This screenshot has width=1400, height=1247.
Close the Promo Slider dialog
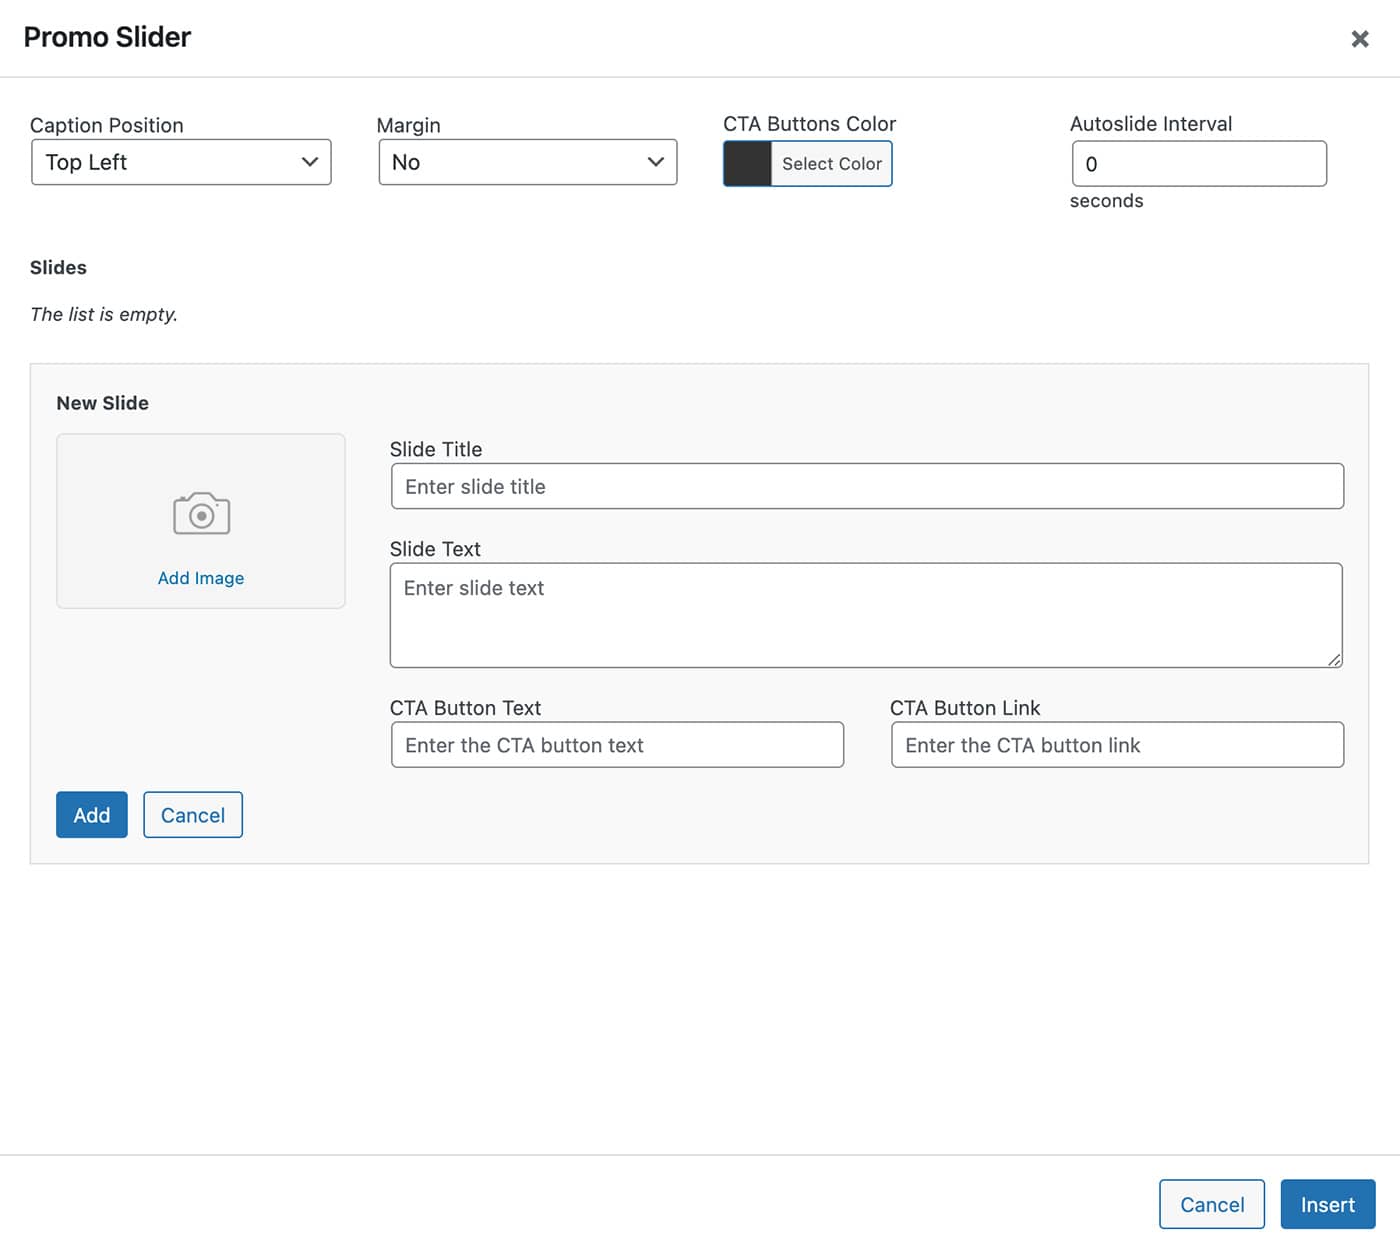1359,39
